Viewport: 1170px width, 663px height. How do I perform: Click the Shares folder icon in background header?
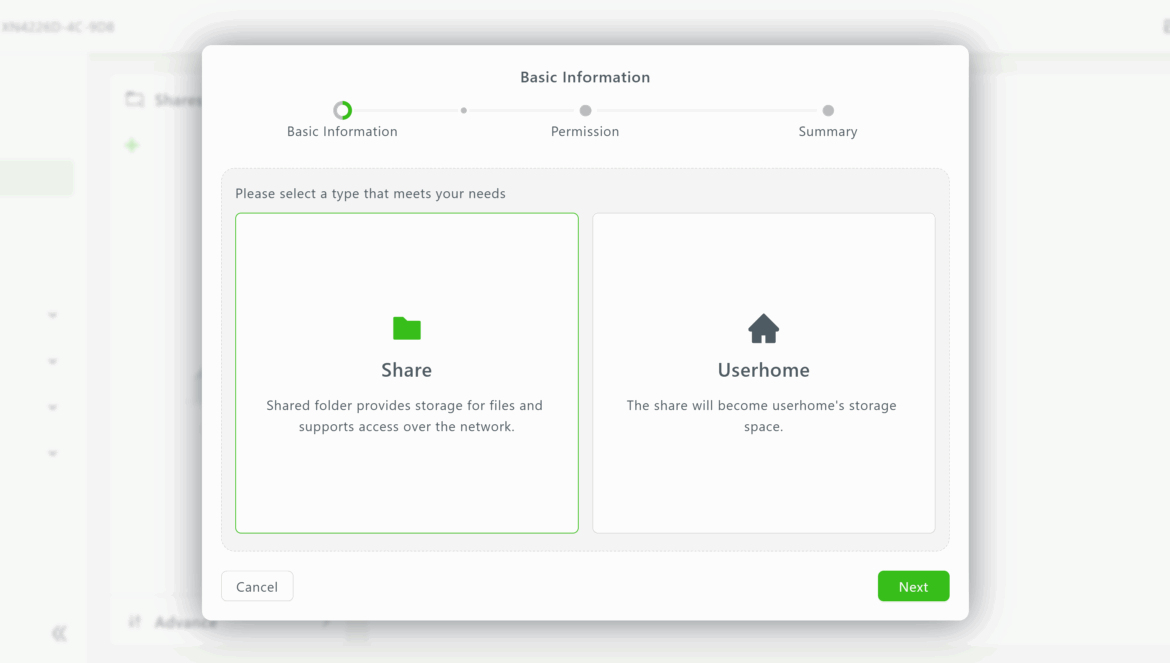134,99
